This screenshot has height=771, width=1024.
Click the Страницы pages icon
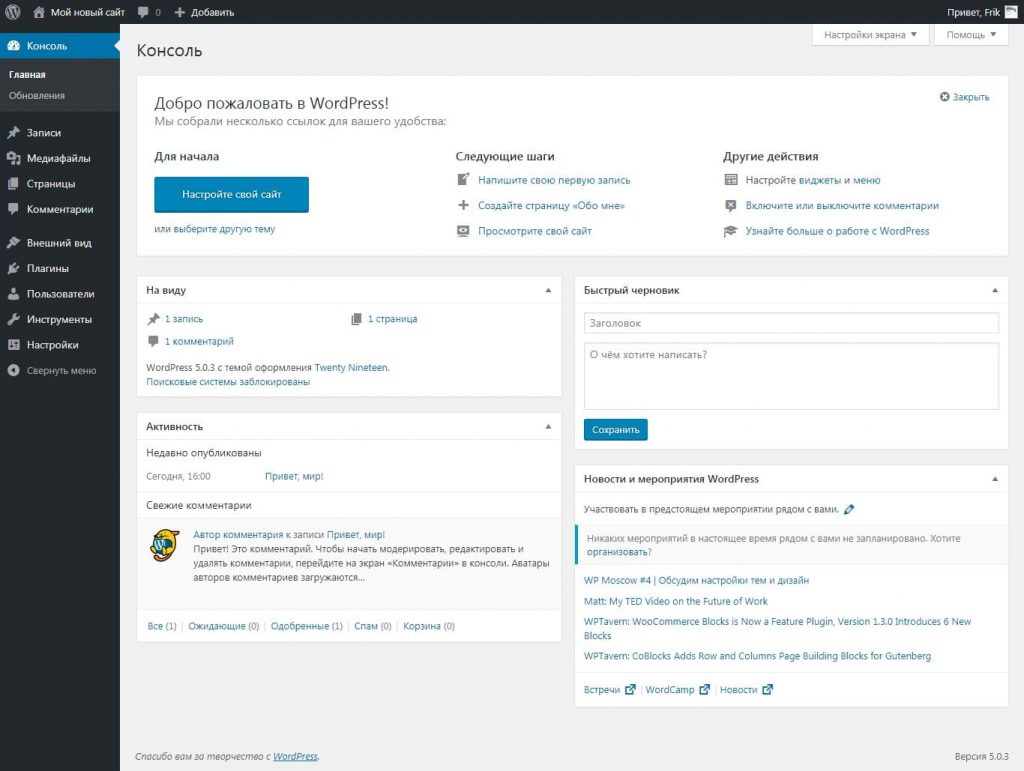point(13,183)
